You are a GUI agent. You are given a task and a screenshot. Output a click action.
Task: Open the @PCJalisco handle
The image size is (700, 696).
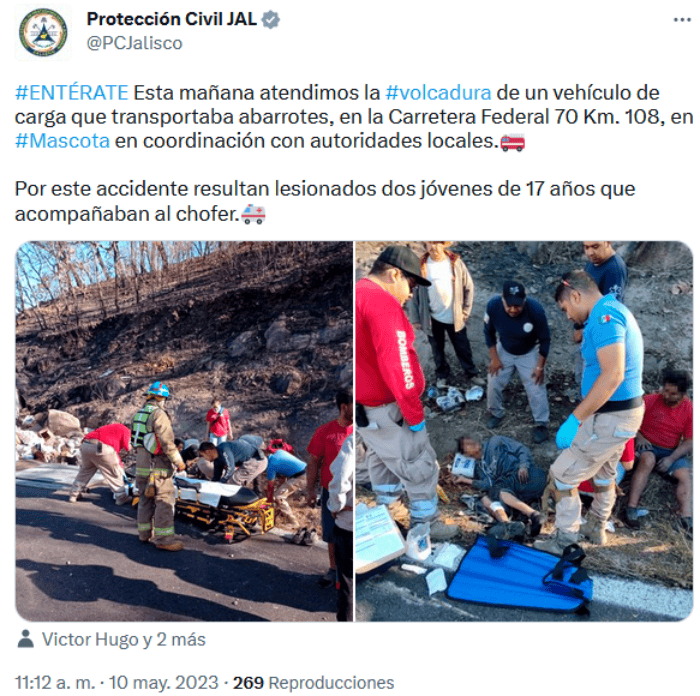134,43
